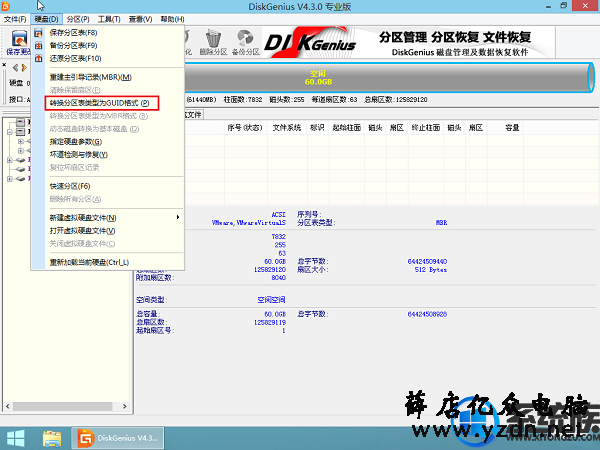Click the icon beside 备份分区表(F9)
The image size is (600, 450).
(38, 46)
